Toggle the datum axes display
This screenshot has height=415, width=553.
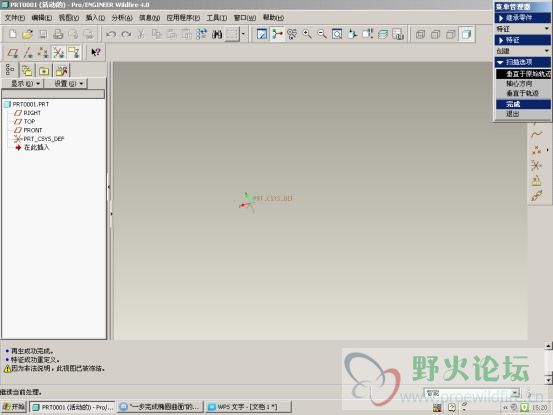click(x=28, y=53)
